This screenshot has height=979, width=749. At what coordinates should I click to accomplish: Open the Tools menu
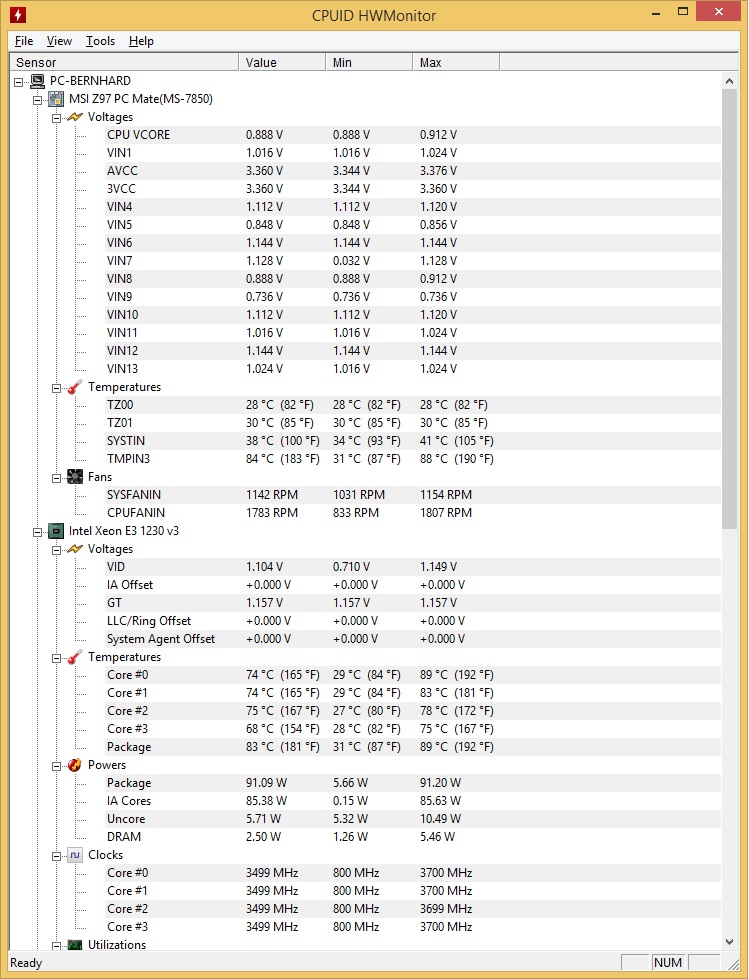click(100, 41)
